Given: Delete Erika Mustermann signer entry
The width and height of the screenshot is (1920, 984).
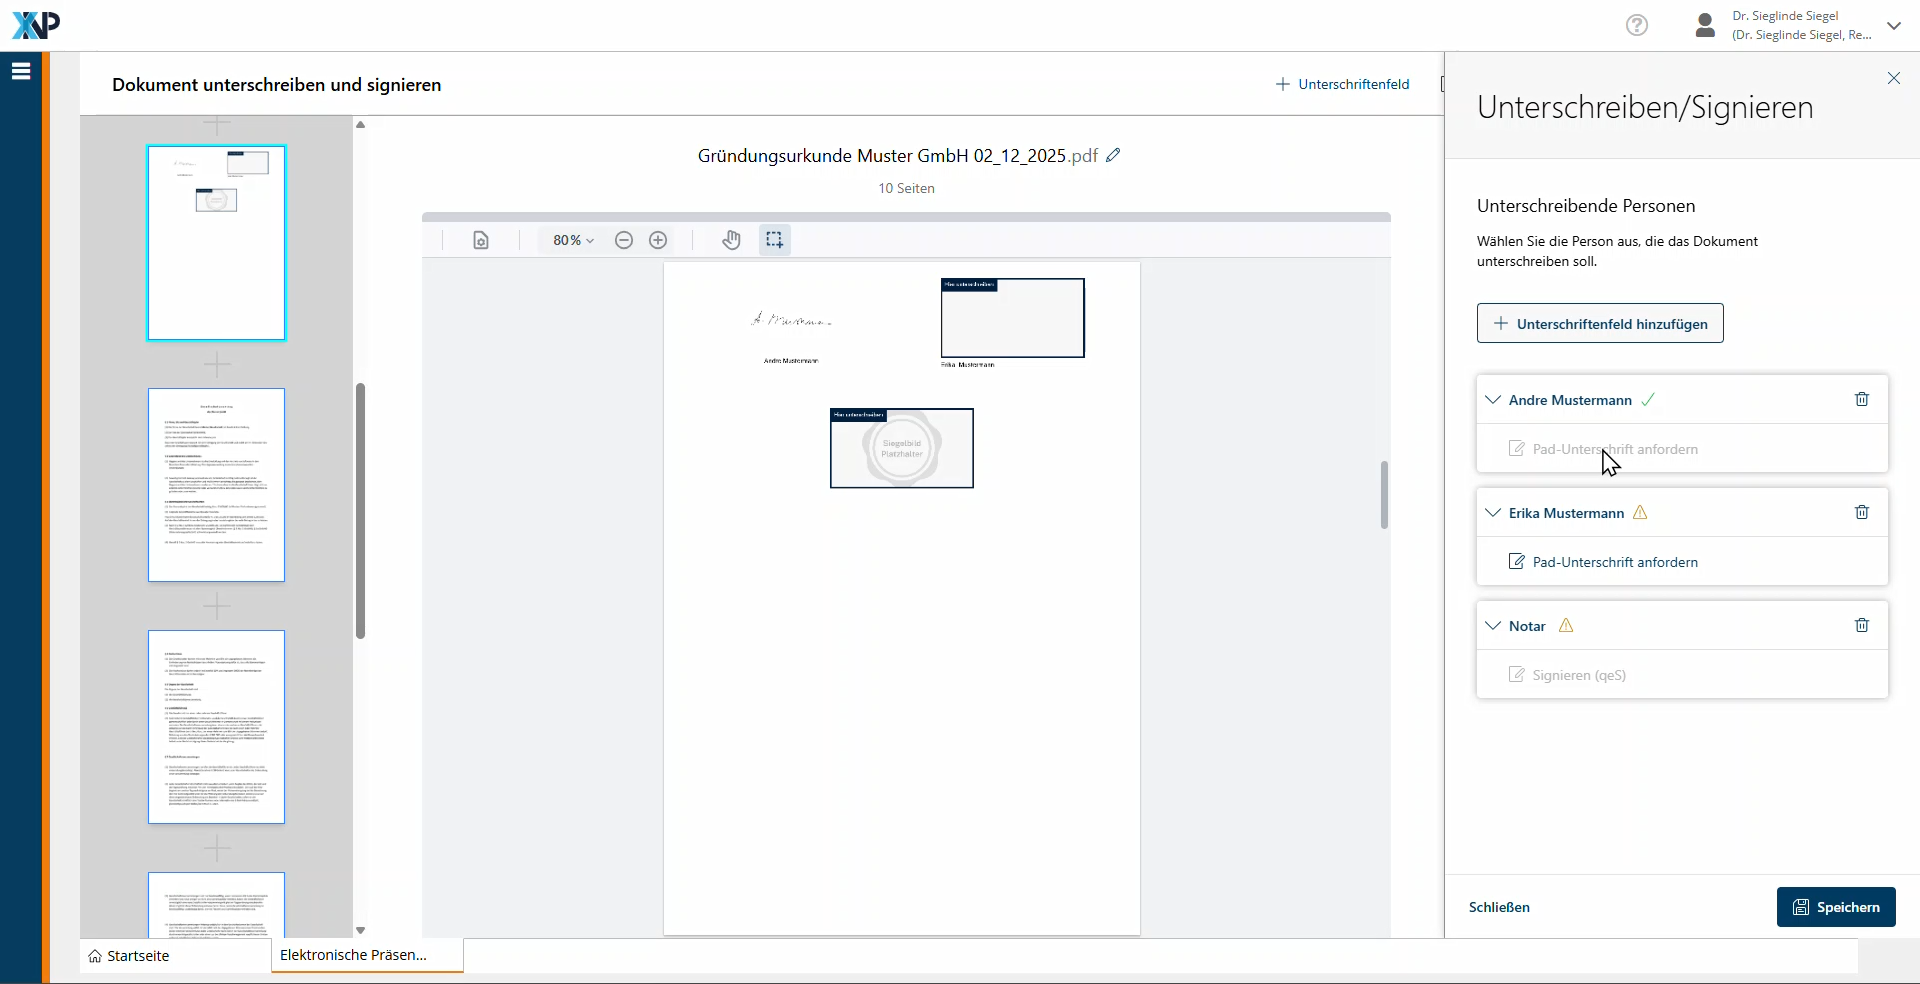Looking at the screenshot, I should 1861,512.
